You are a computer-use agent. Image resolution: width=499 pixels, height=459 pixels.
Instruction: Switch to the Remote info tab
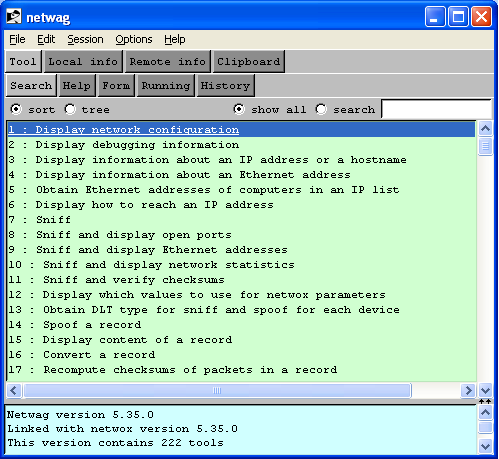click(x=168, y=62)
